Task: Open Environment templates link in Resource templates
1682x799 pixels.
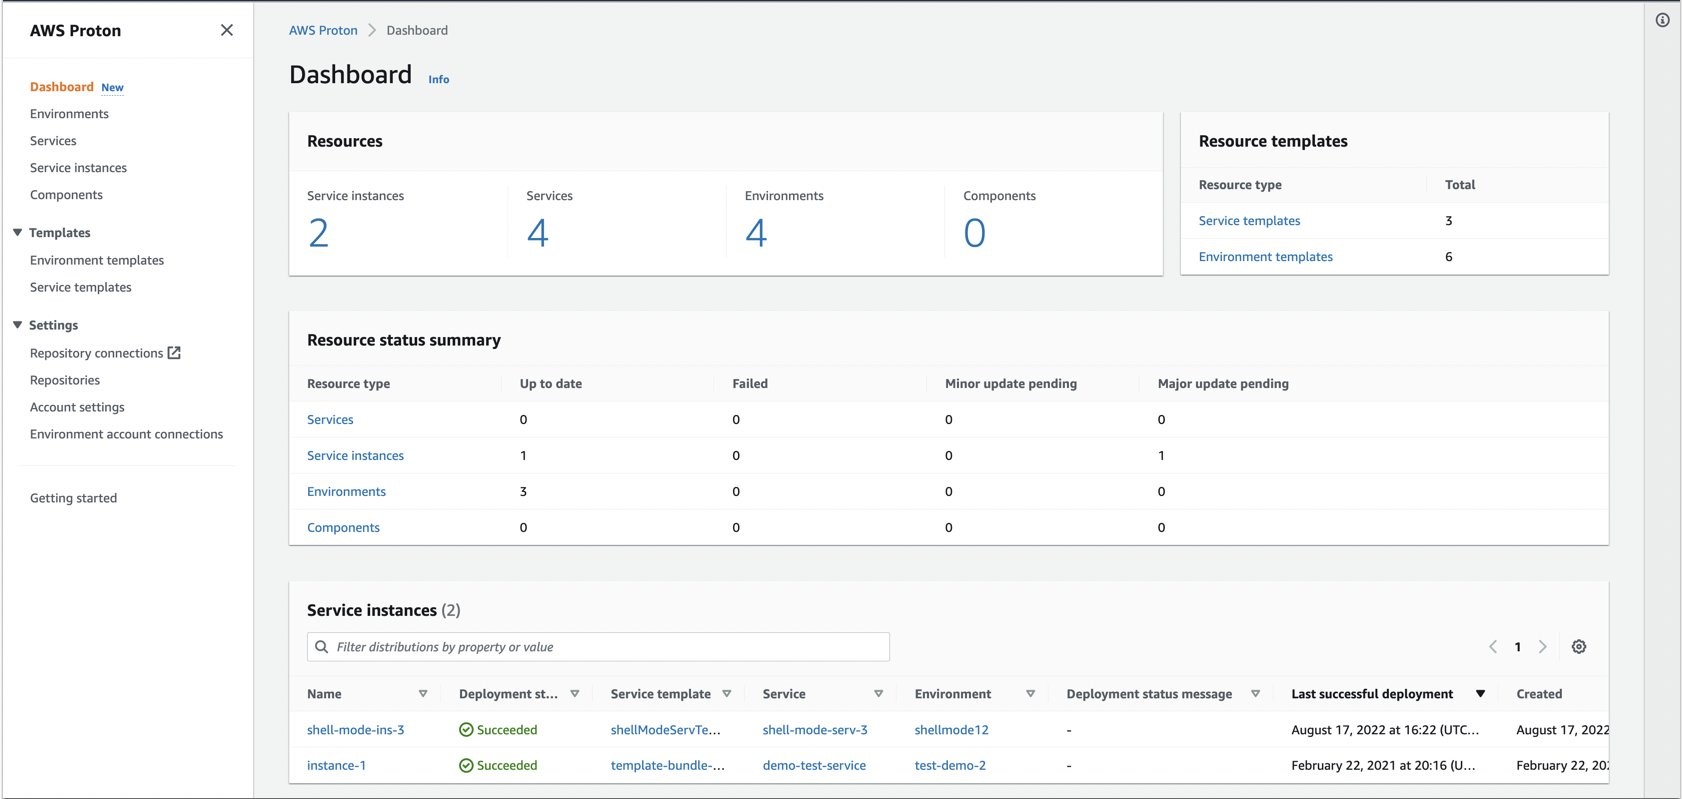Action: pyautogui.click(x=1266, y=257)
